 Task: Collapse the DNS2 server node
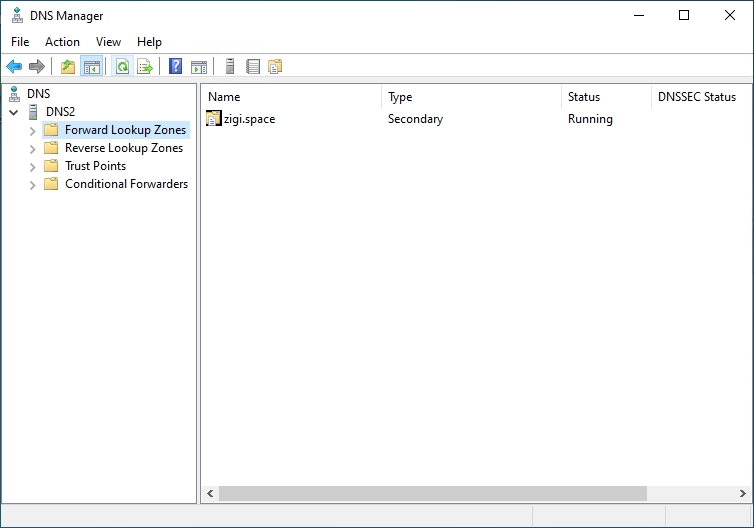click(14, 113)
